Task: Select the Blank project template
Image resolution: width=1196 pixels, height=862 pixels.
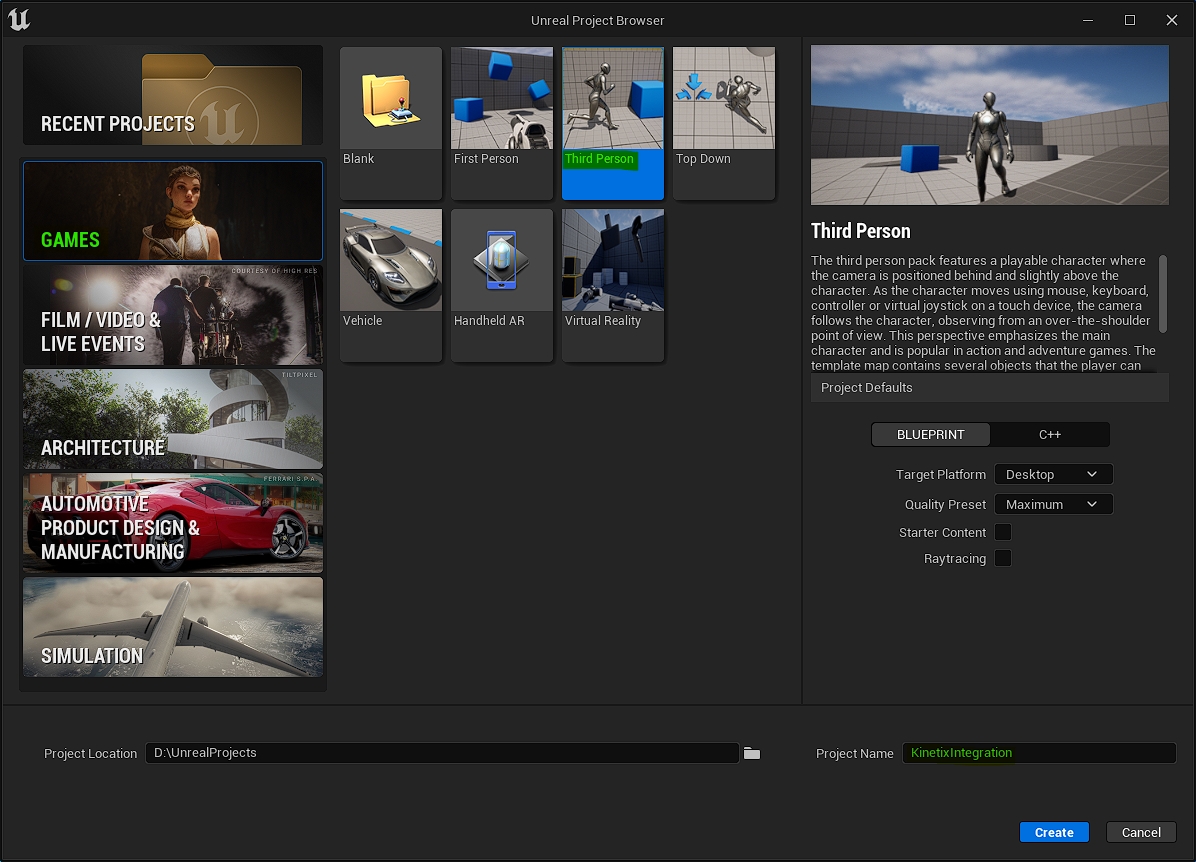Action: click(x=390, y=122)
